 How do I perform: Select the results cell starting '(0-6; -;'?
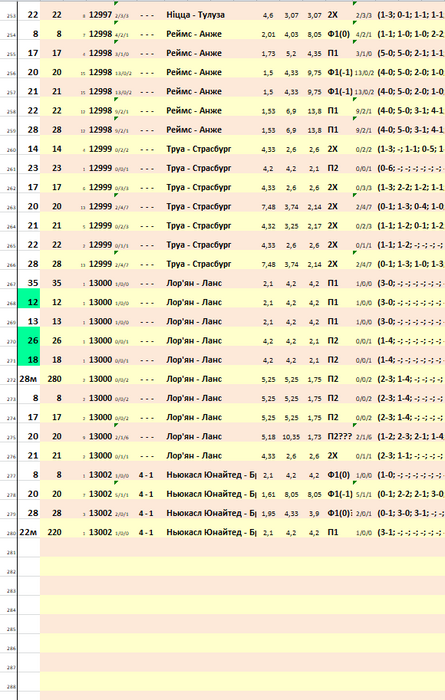[x=411, y=168]
